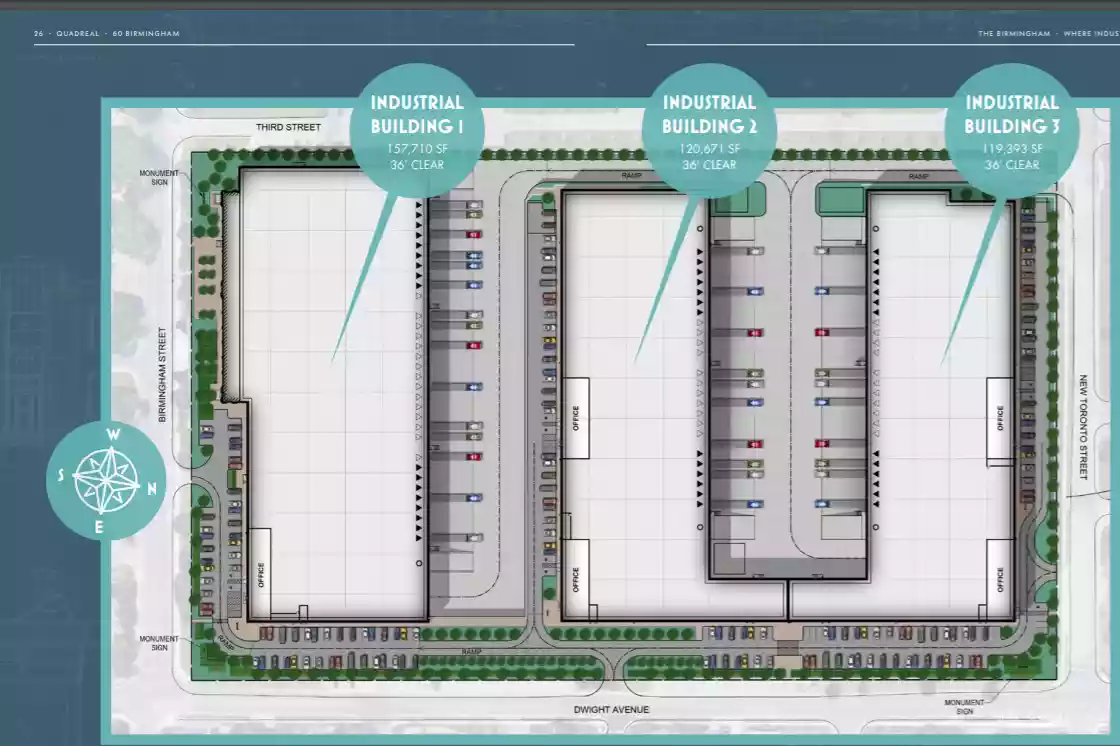Select the Industrial Building 1 callout bubble
1120x746 pixels.
pos(417,128)
